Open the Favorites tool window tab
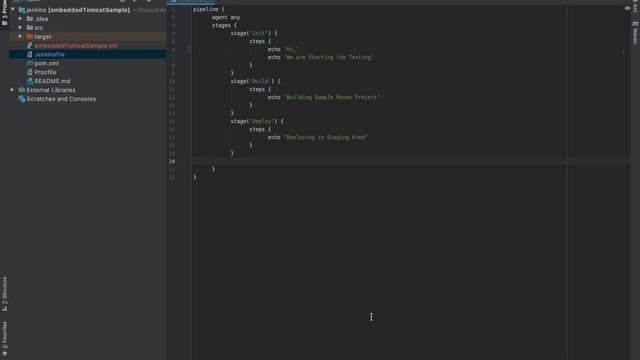Image resolution: width=640 pixels, height=360 pixels. point(4,338)
